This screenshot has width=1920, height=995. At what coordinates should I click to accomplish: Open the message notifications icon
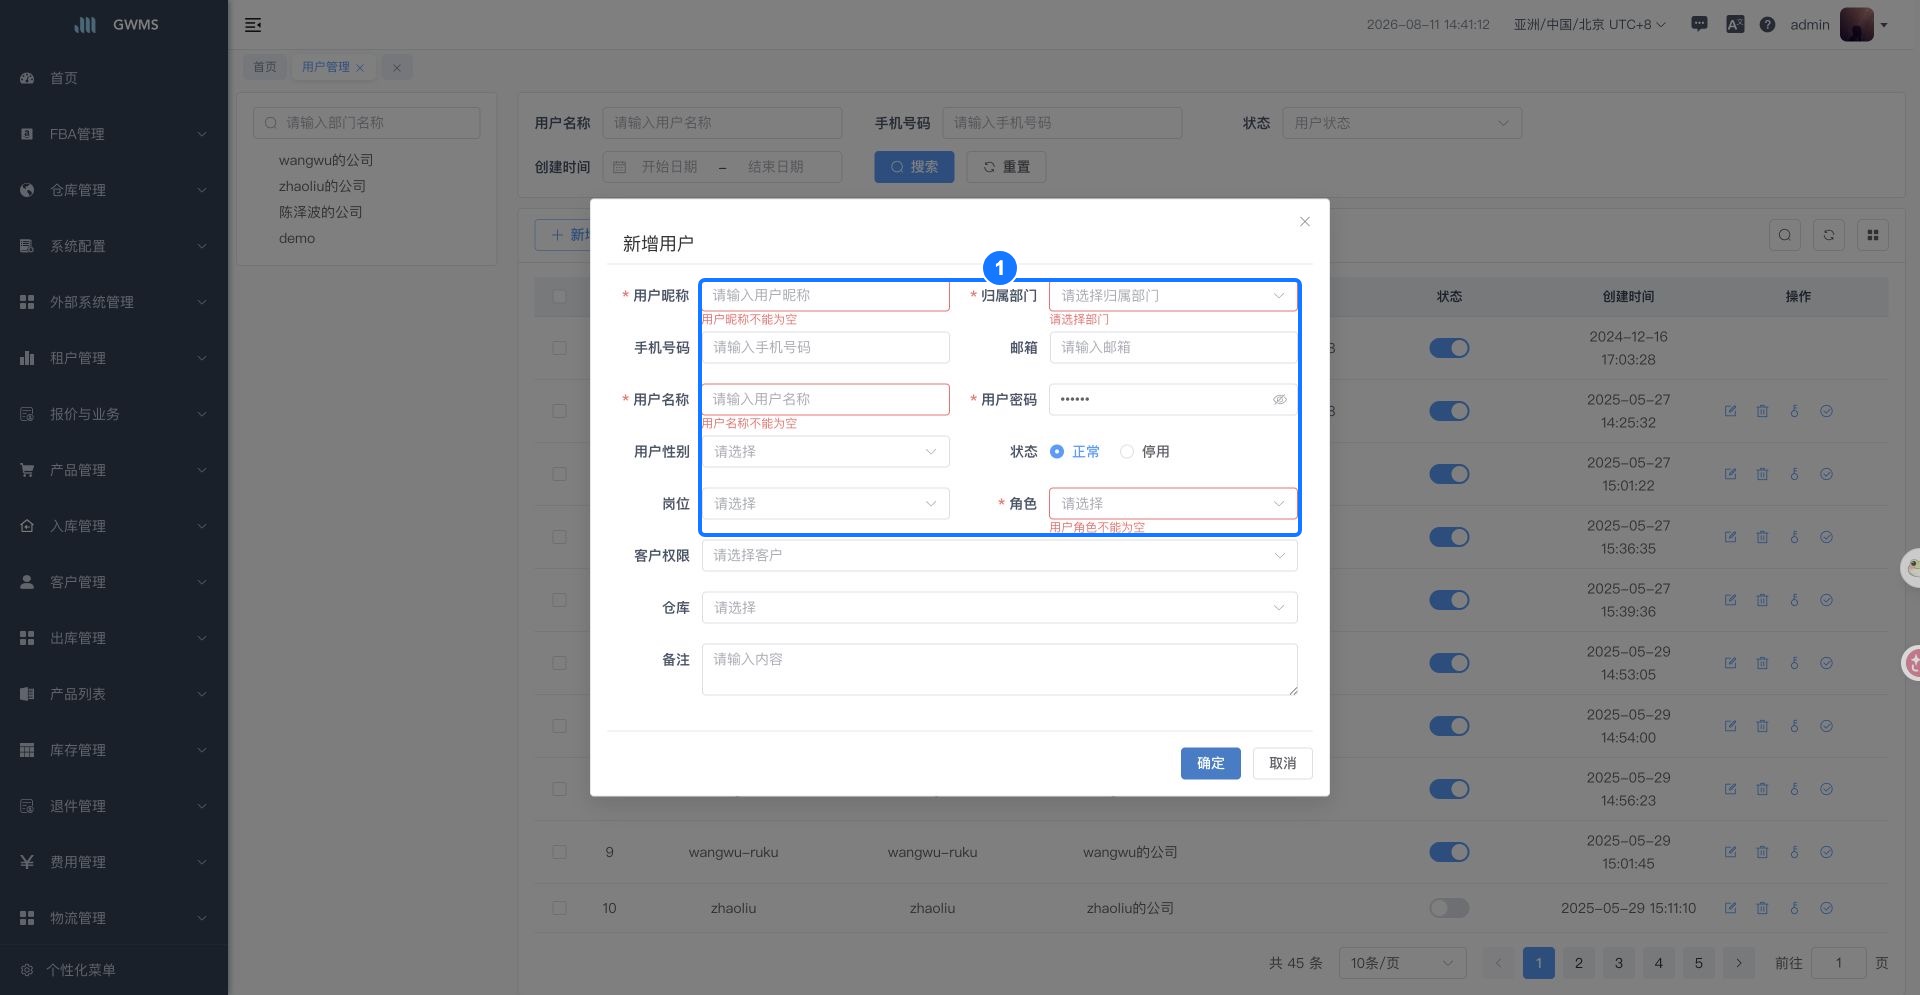tap(1699, 24)
